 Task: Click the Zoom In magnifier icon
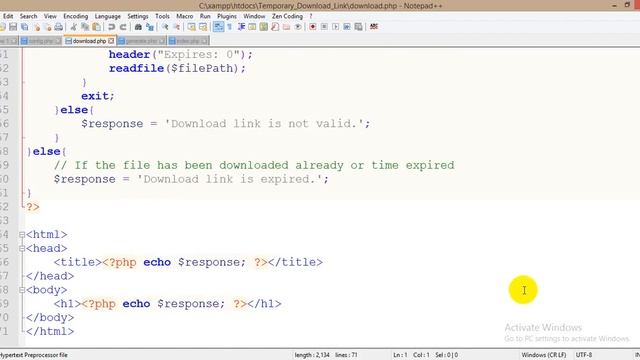[165, 27]
